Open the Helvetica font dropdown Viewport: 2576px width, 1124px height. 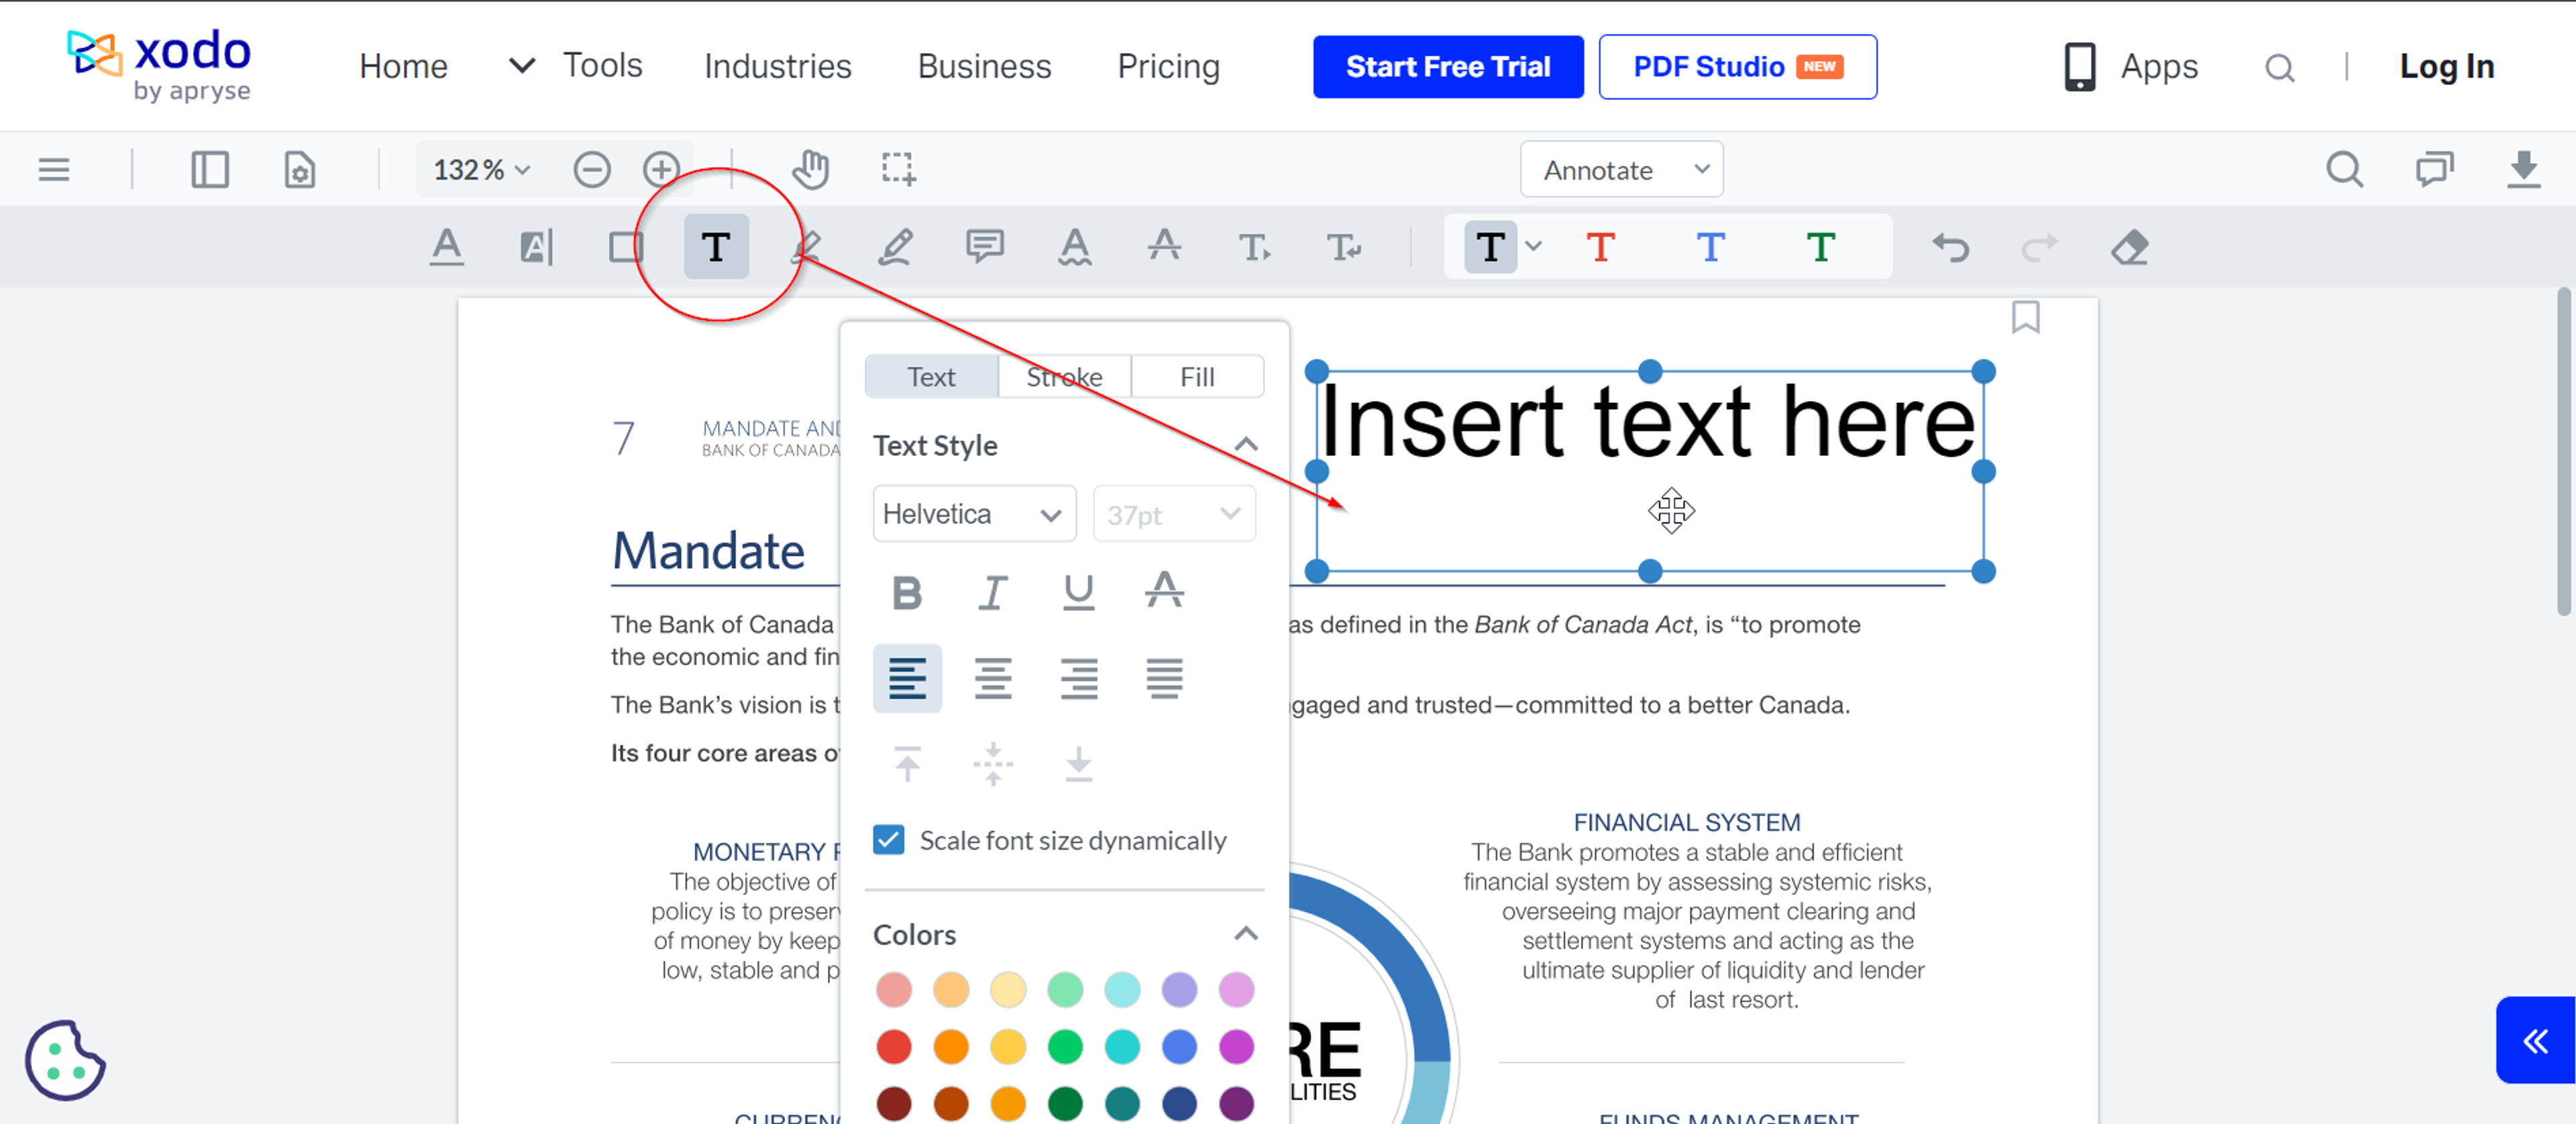click(974, 514)
